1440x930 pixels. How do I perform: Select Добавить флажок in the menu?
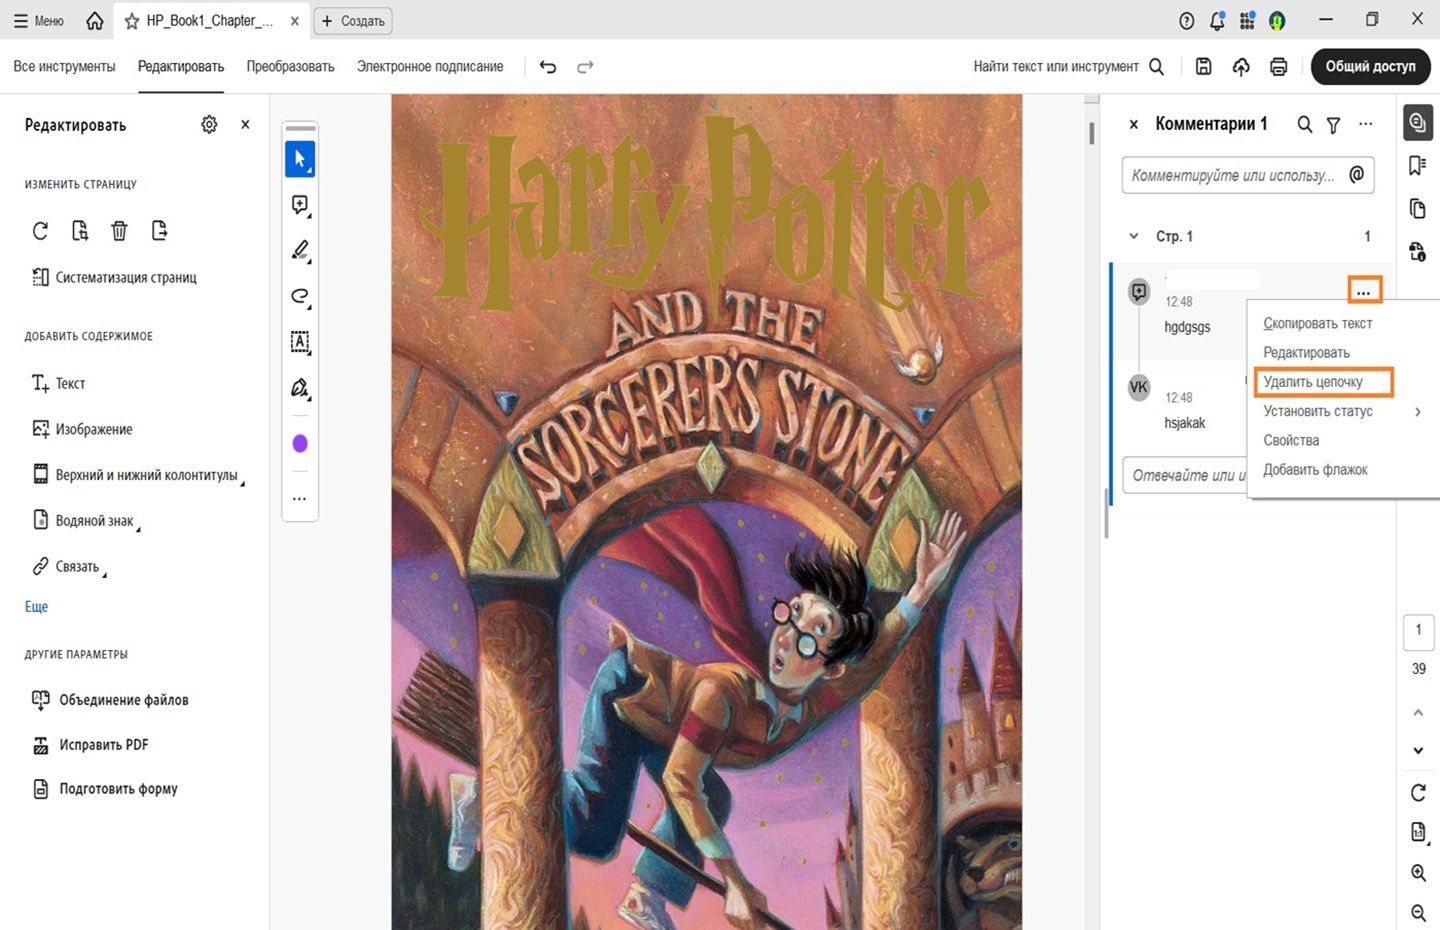1315,470
